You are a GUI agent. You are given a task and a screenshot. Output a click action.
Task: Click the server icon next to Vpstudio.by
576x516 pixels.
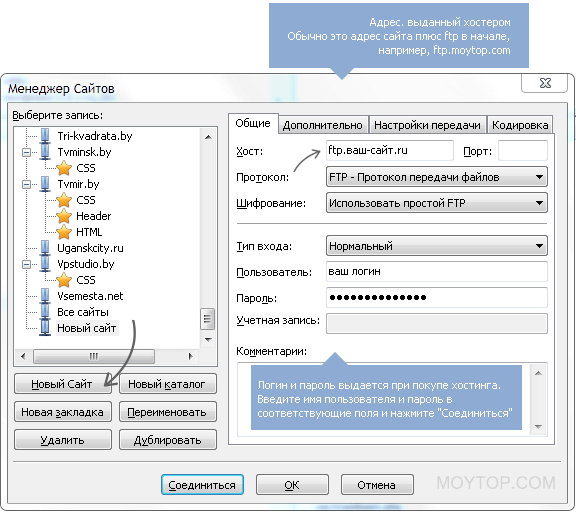pyautogui.click(x=45, y=264)
